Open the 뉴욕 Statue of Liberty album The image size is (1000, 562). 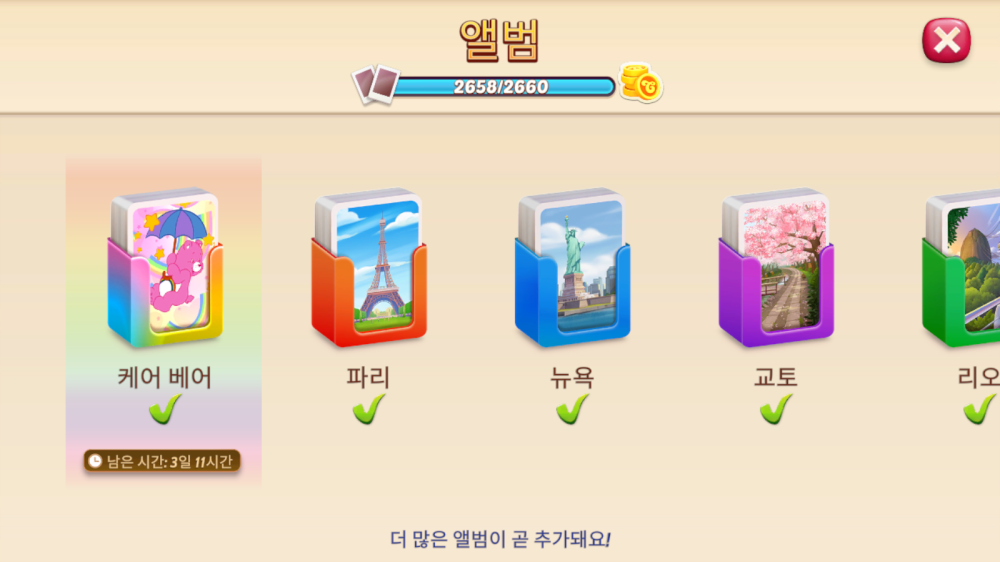tap(572, 267)
